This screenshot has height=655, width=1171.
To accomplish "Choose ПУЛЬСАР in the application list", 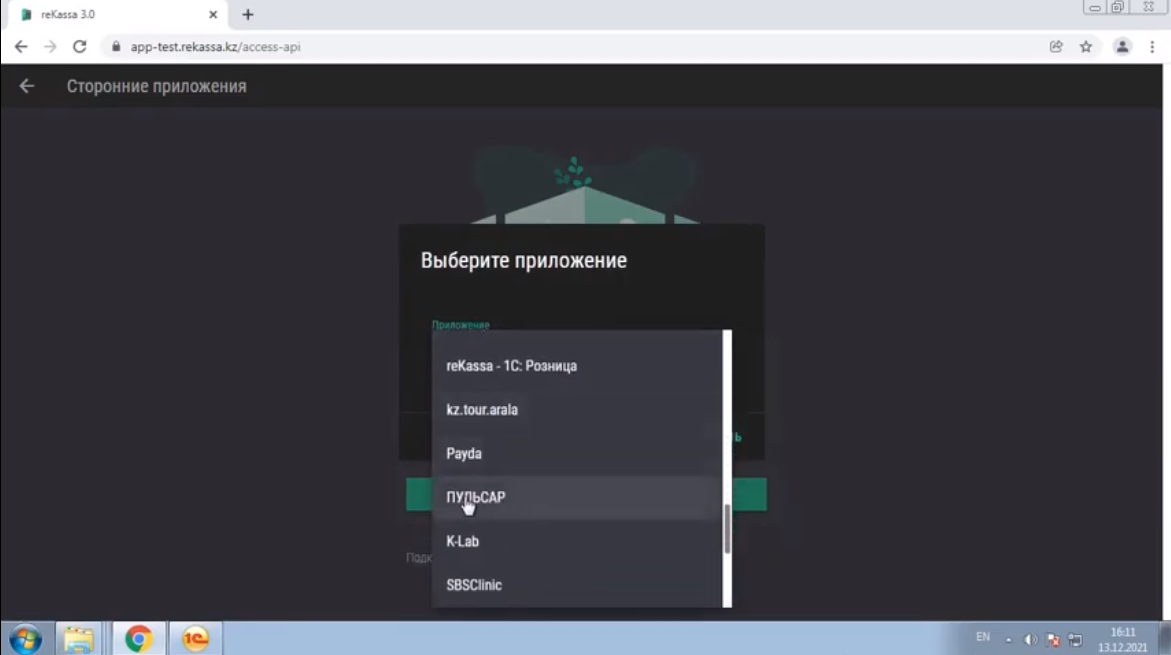I will point(577,497).
